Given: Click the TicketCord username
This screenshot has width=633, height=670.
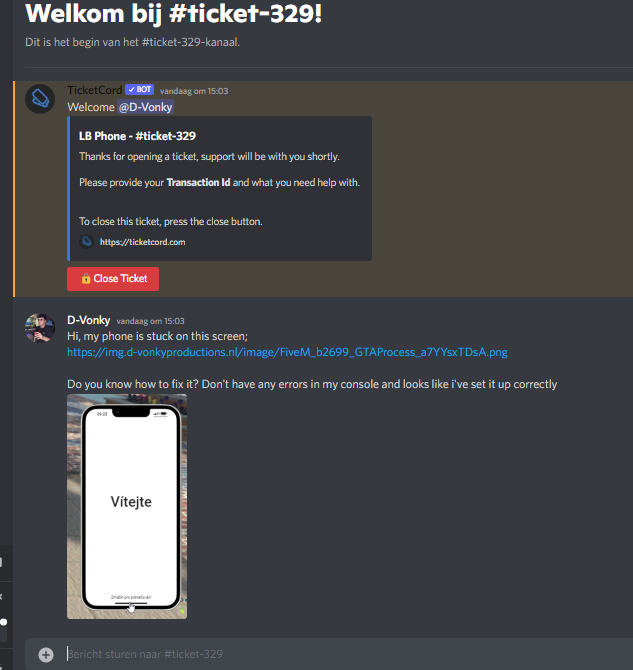Looking at the screenshot, I should tap(94, 90).
